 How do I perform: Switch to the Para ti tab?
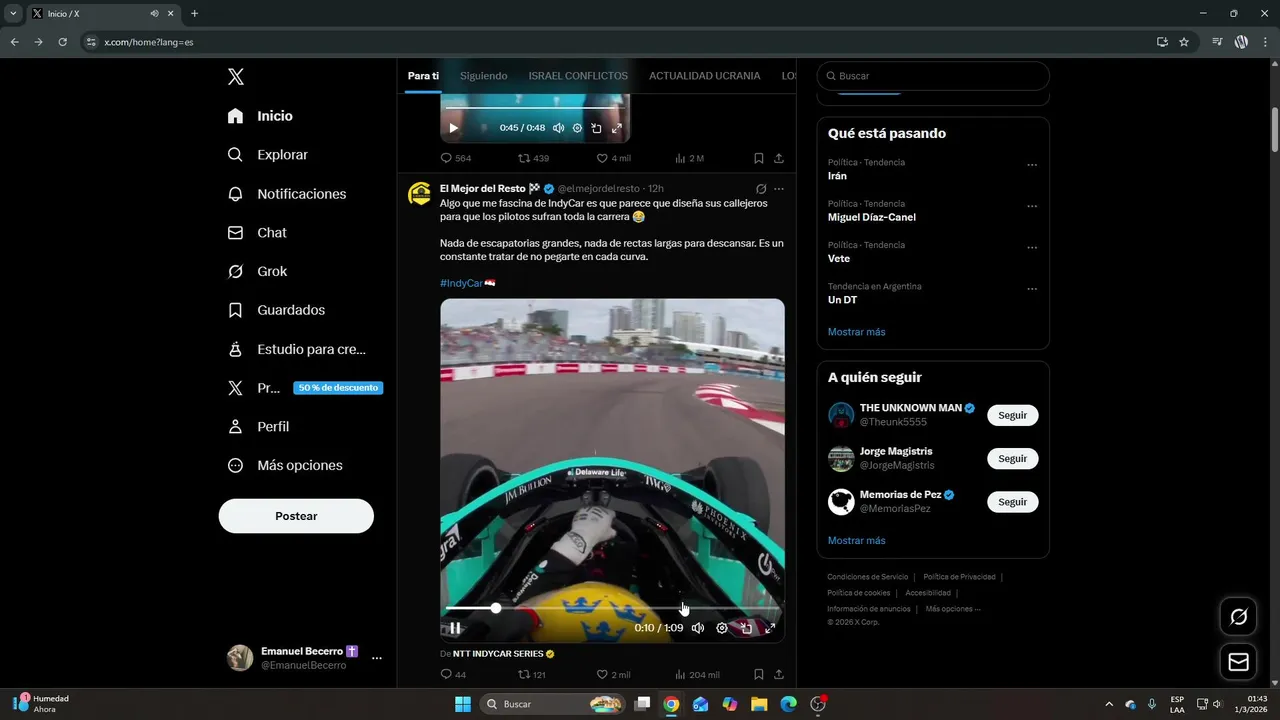click(423, 76)
